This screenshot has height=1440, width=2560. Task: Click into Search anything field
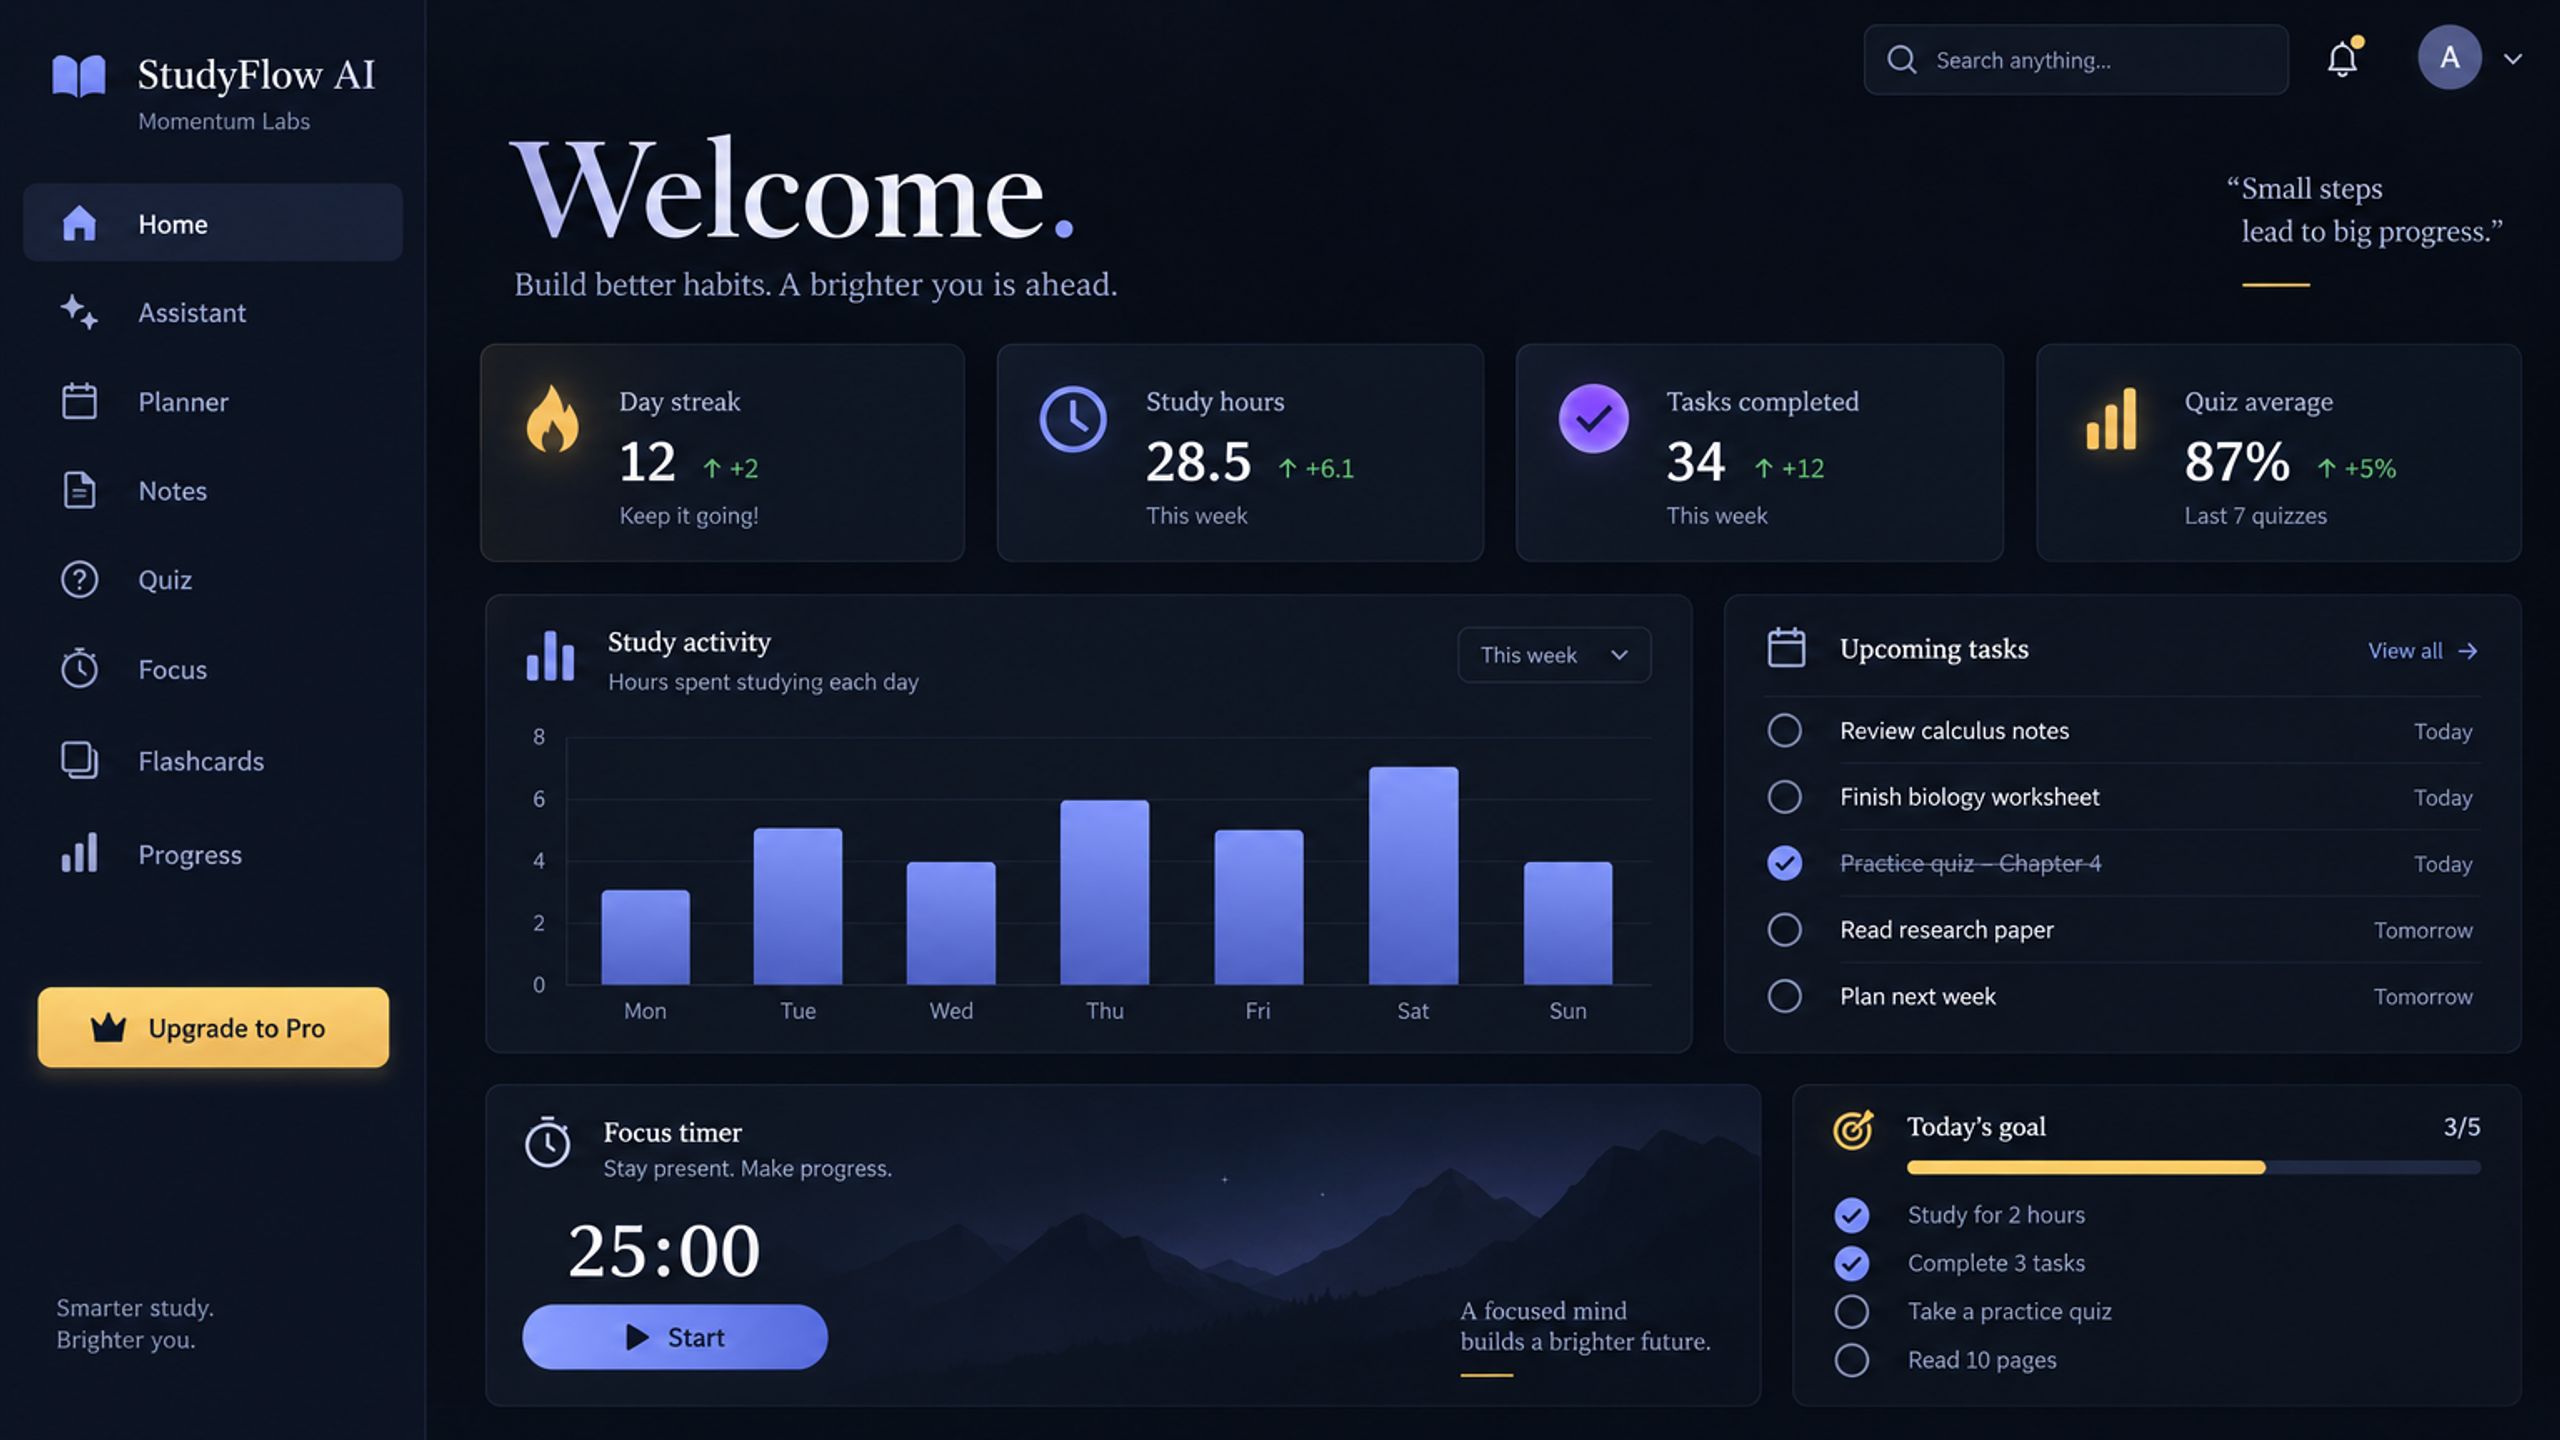point(2076,60)
